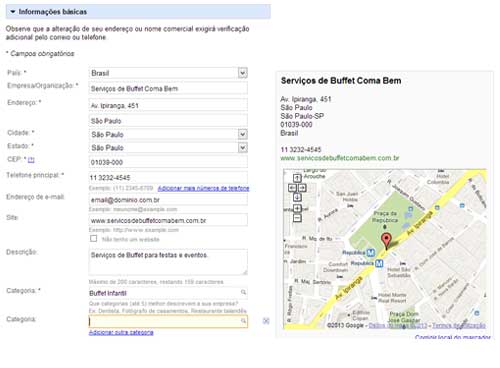
Task: Click search icon in Buffet Infantil category
Action: point(243,292)
